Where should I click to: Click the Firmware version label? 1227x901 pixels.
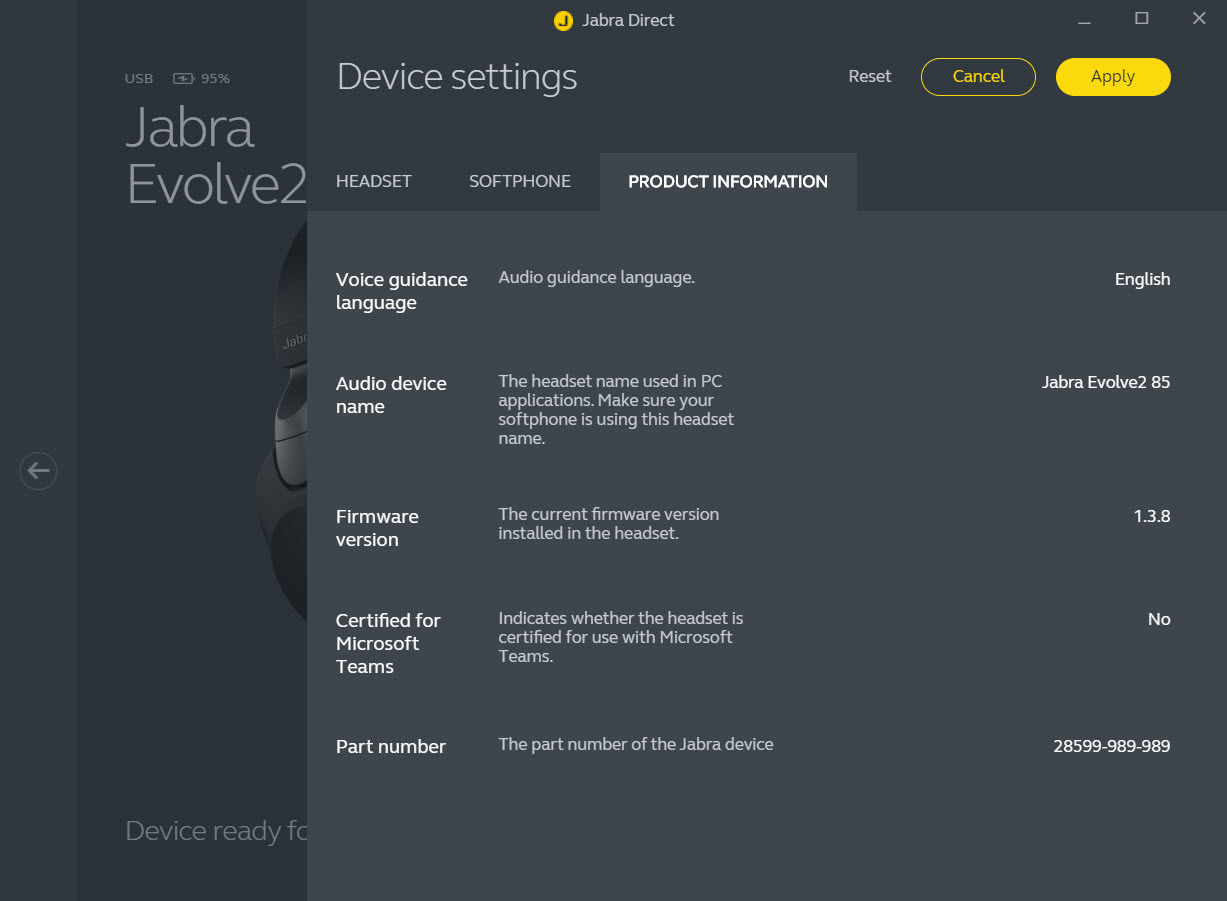377,528
